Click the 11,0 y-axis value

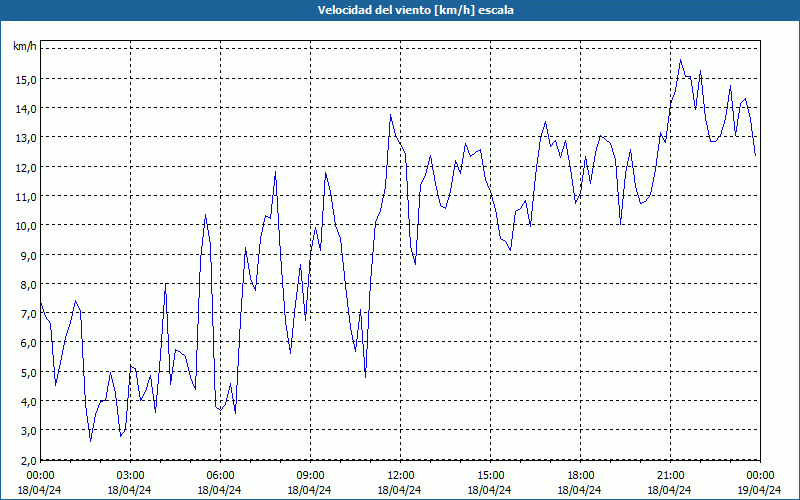(26, 197)
